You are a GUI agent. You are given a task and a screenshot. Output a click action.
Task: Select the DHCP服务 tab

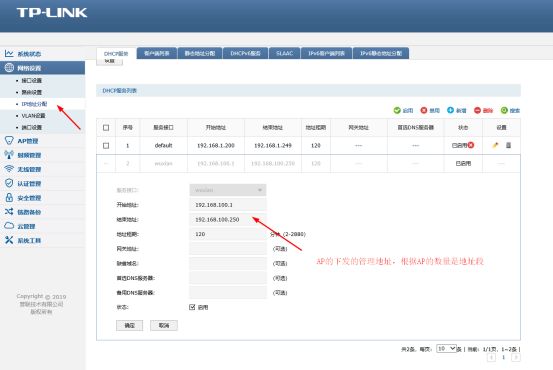click(116, 54)
